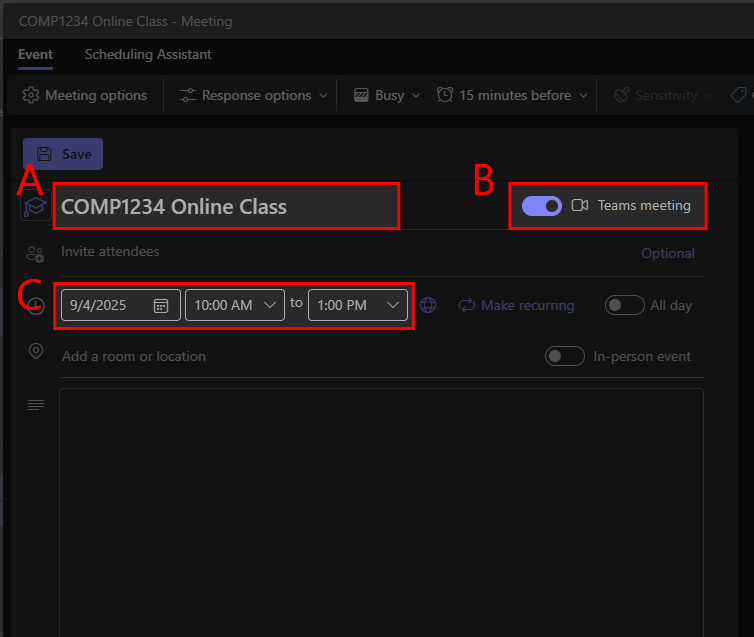Switch on the In-person event toggle
This screenshot has width=754, height=637.
pyautogui.click(x=565, y=356)
